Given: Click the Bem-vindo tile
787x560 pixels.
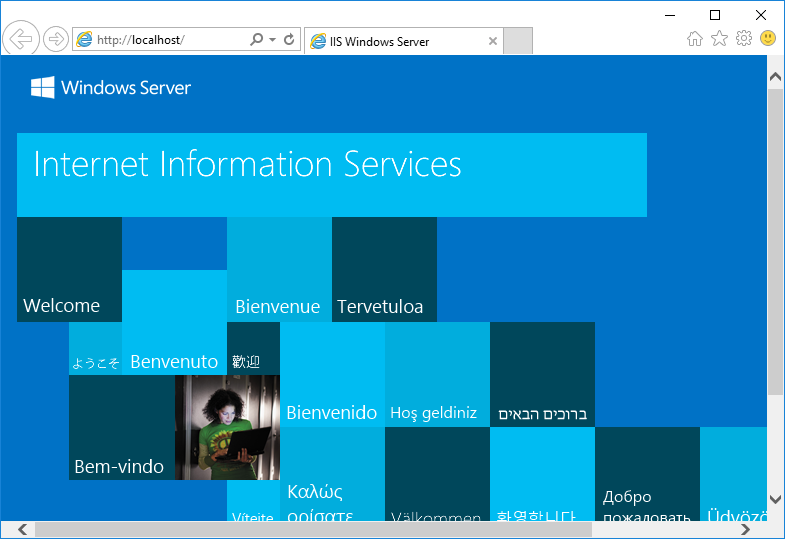Looking at the screenshot, I should 122,428.
